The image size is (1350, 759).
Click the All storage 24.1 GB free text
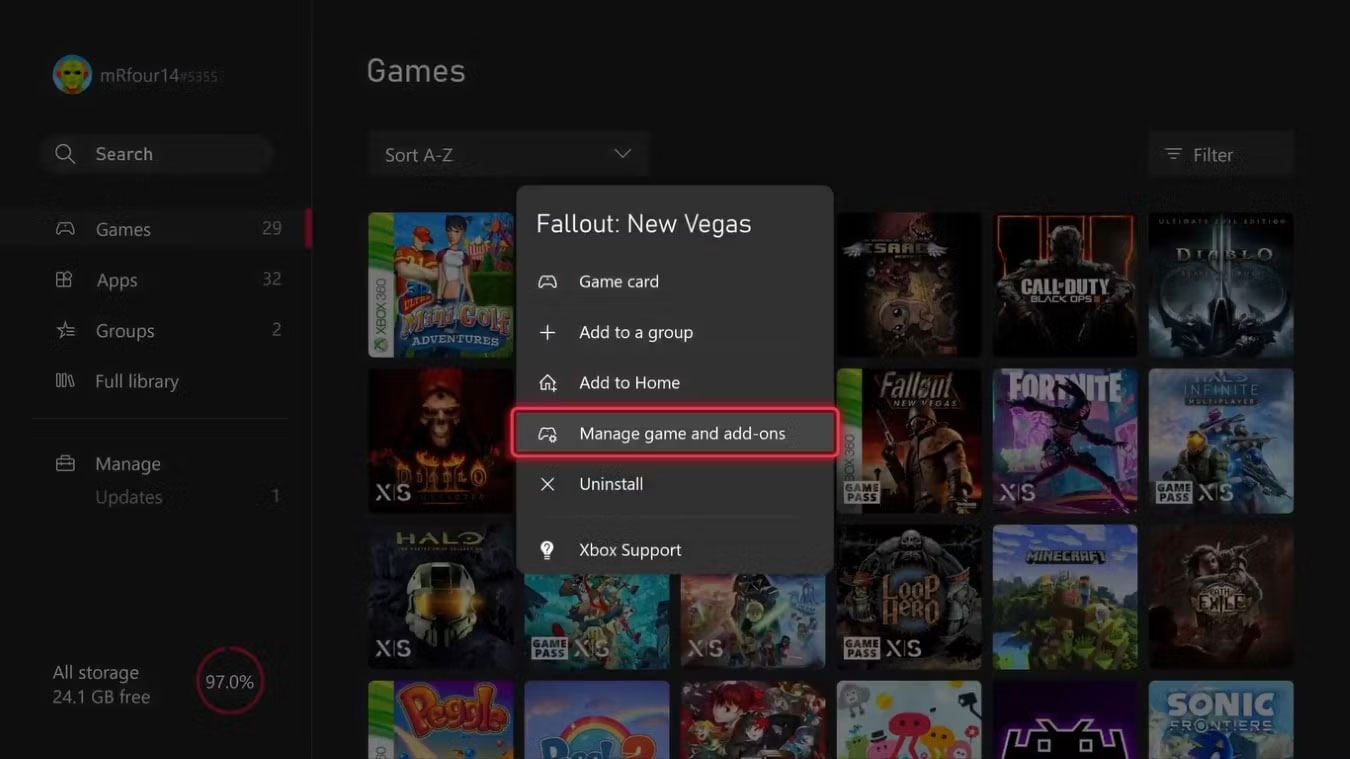tap(101, 685)
